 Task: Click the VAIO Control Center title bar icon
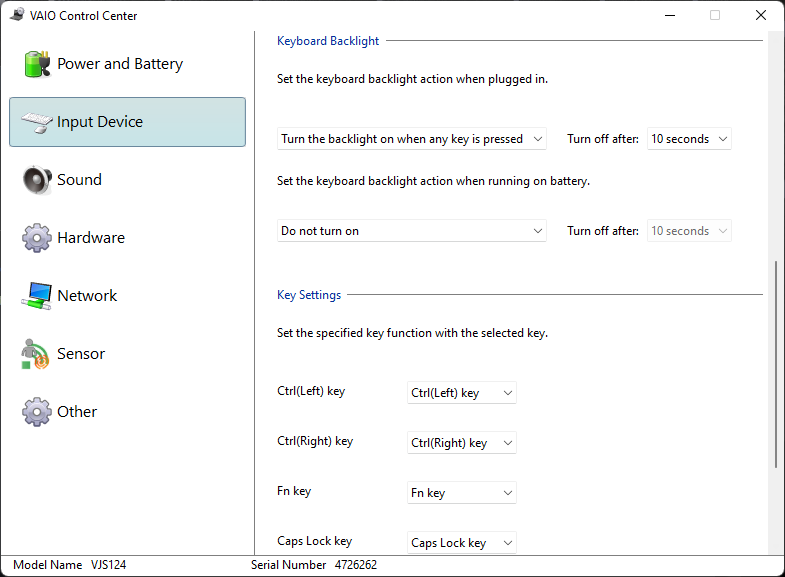tap(17, 15)
